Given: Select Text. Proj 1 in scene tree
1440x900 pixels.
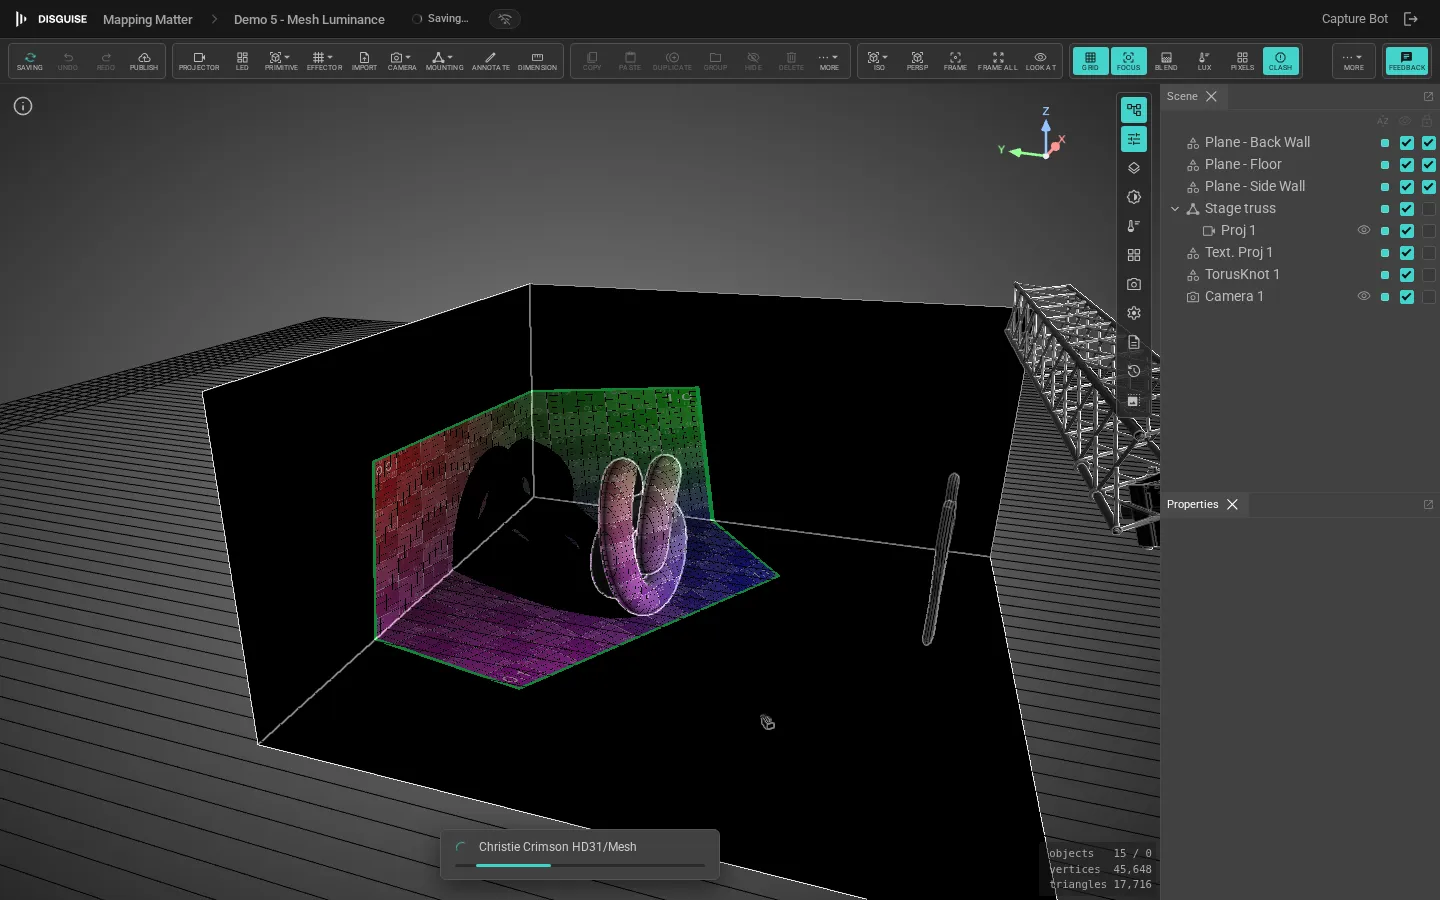Looking at the screenshot, I should coord(1238,253).
